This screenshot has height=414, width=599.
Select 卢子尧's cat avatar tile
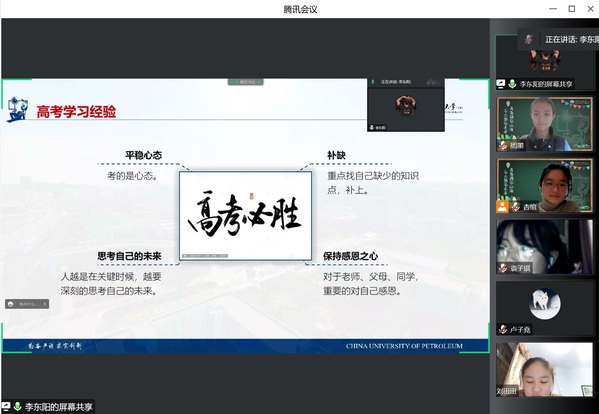click(x=544, y=308)
